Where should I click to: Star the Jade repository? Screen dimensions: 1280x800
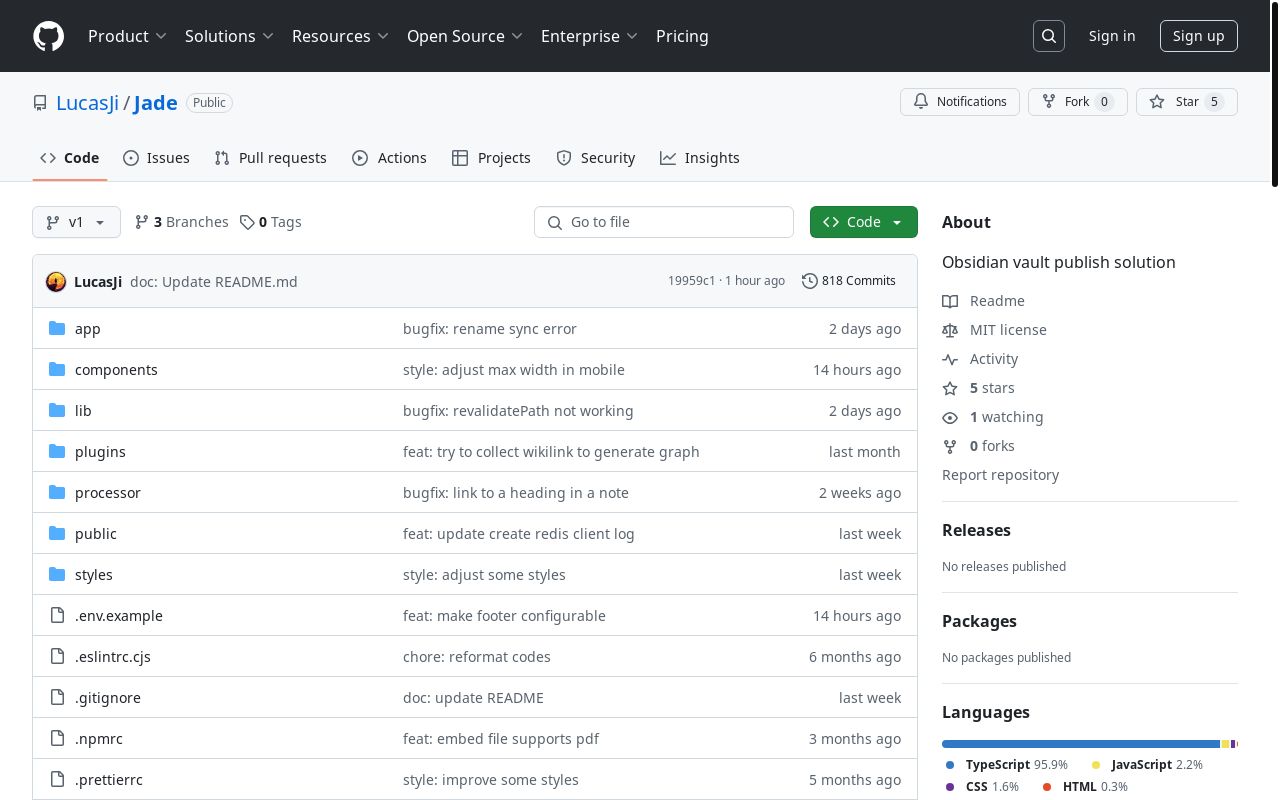[x=1186, y=102]
